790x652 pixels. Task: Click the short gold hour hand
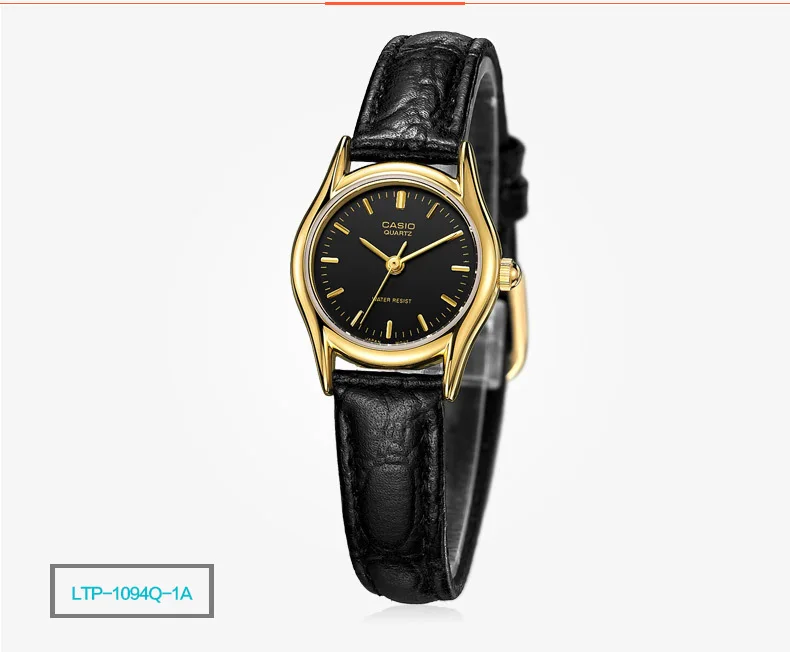pyautogui.click(x=374, y=248)
